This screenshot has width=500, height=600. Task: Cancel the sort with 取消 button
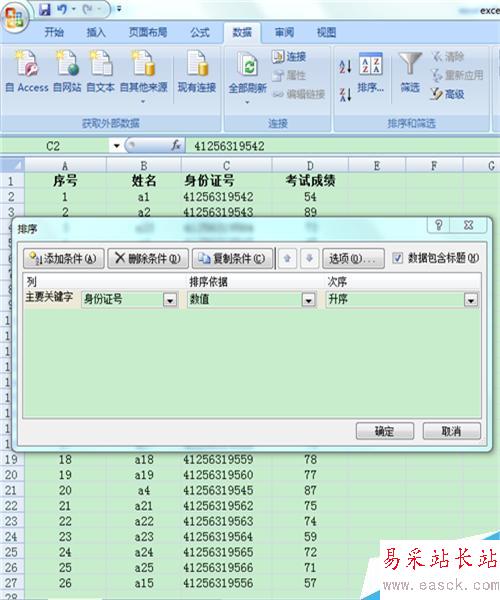click(451, 432)
